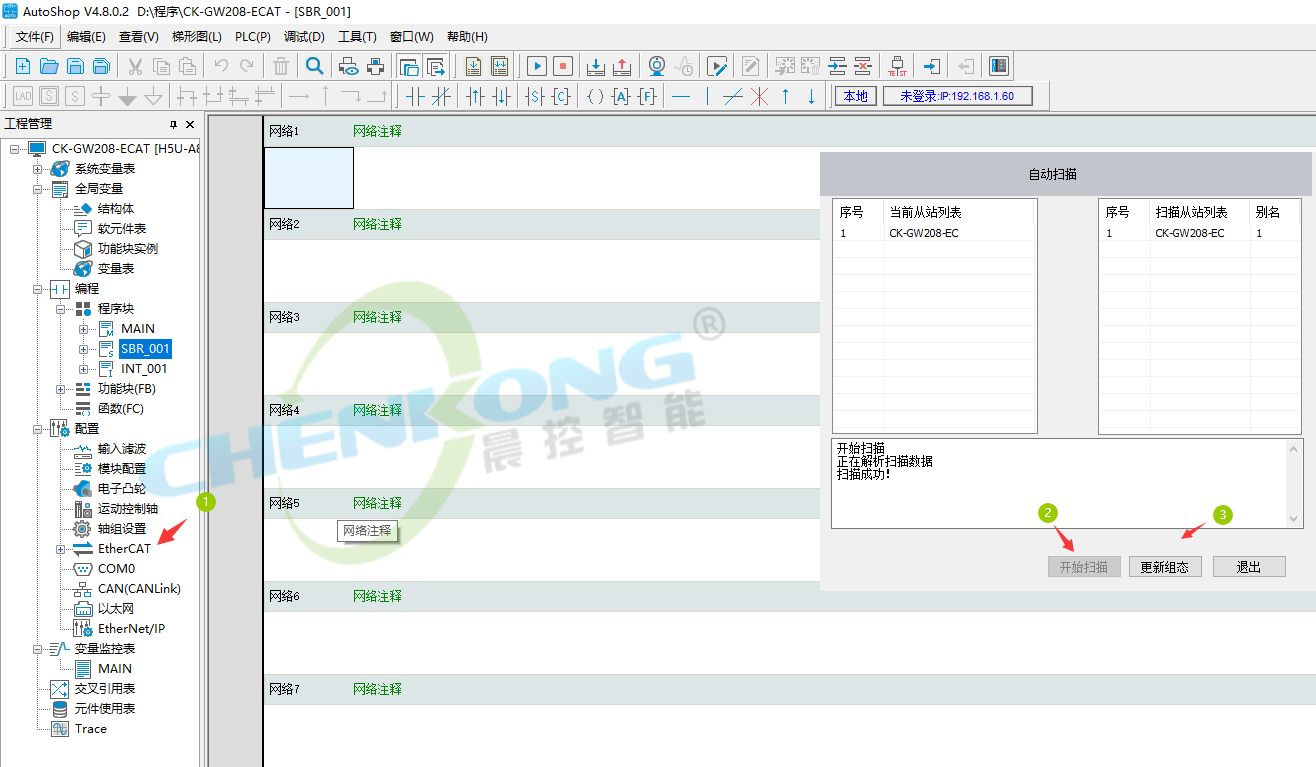Image resolution: width=1316 pixels, height=767 pixels.
Task: Click the communication TEST icon
Action: pyautogui.click(x=898, y=66)
